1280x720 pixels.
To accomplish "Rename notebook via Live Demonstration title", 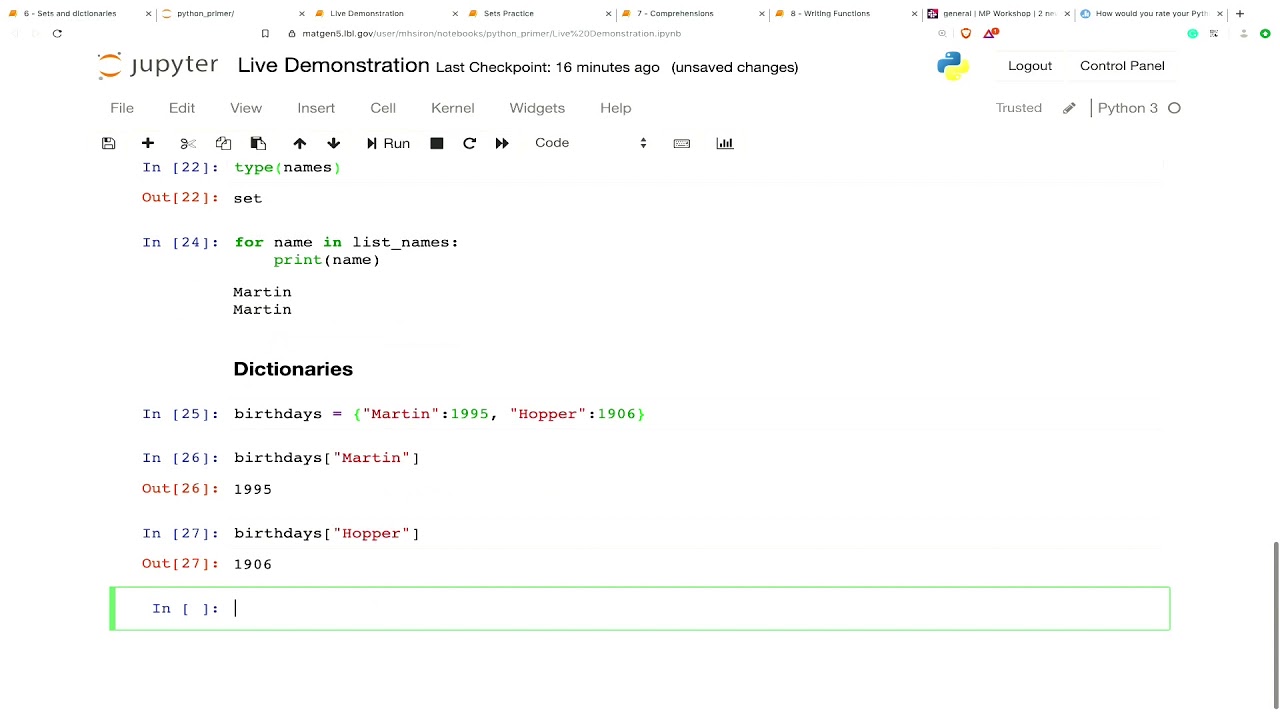I will click(333, 66).
